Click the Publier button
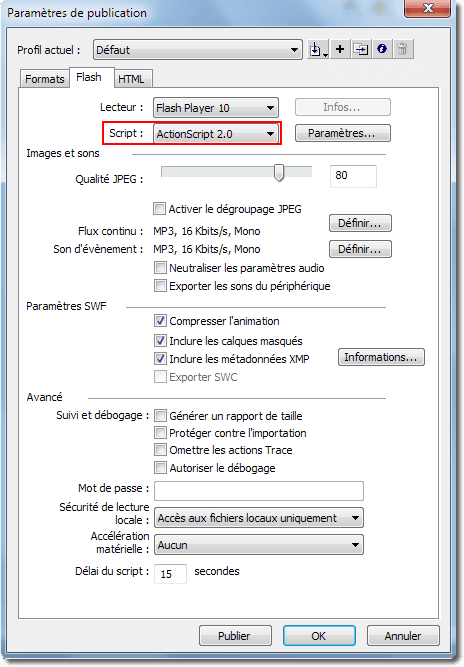 tap(235, 636)
